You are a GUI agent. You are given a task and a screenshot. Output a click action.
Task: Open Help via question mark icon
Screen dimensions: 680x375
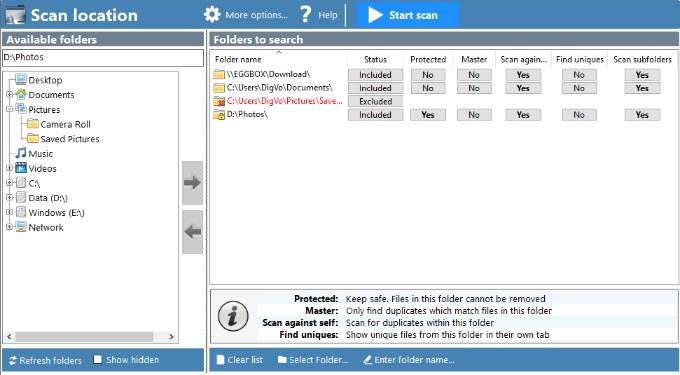pos(306,15)
